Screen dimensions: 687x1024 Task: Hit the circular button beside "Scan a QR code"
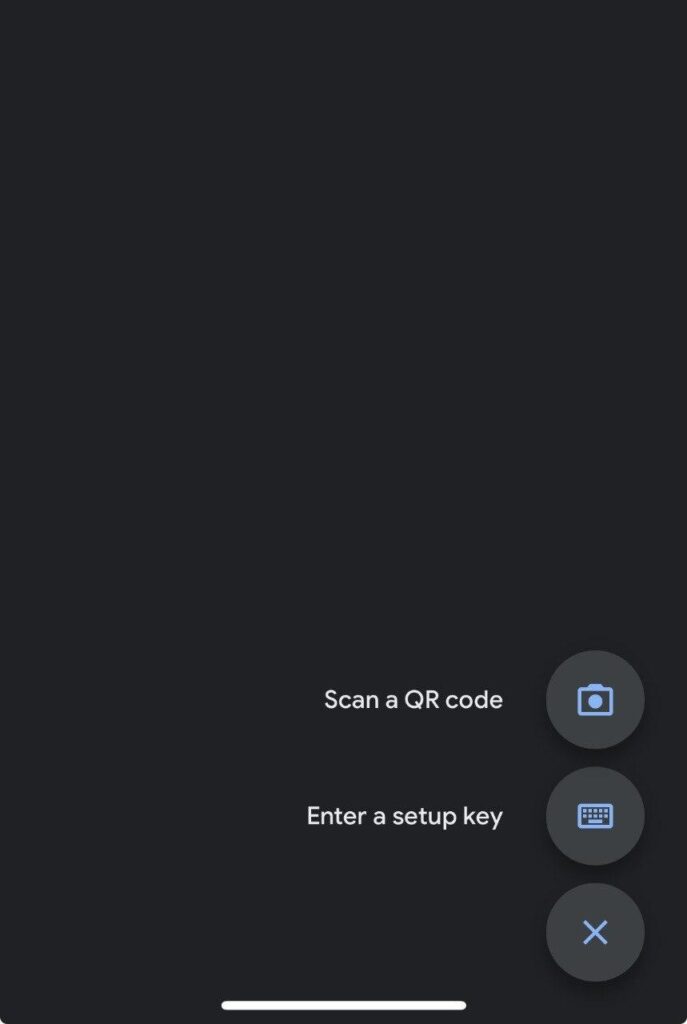[595, 700]
